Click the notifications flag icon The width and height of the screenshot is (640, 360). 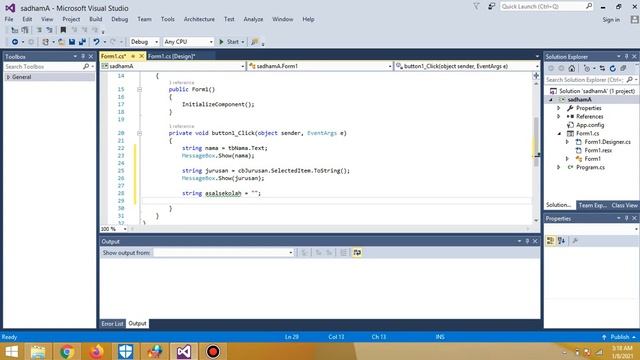click(476, 7)
